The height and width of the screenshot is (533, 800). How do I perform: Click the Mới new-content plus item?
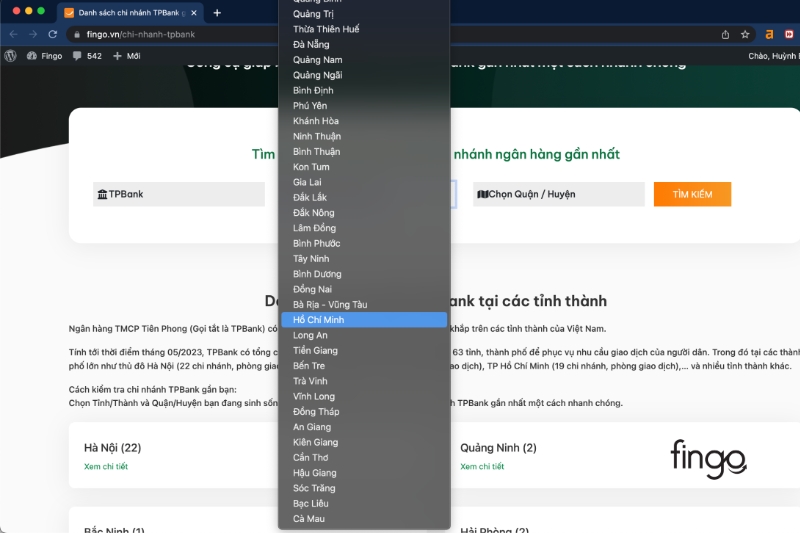coord(127,56)
